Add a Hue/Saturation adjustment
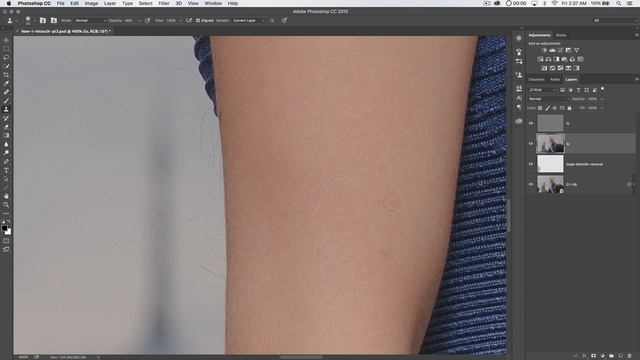This screenshot has width=640, height=360. pyautogui.click(x=540, y=59)
